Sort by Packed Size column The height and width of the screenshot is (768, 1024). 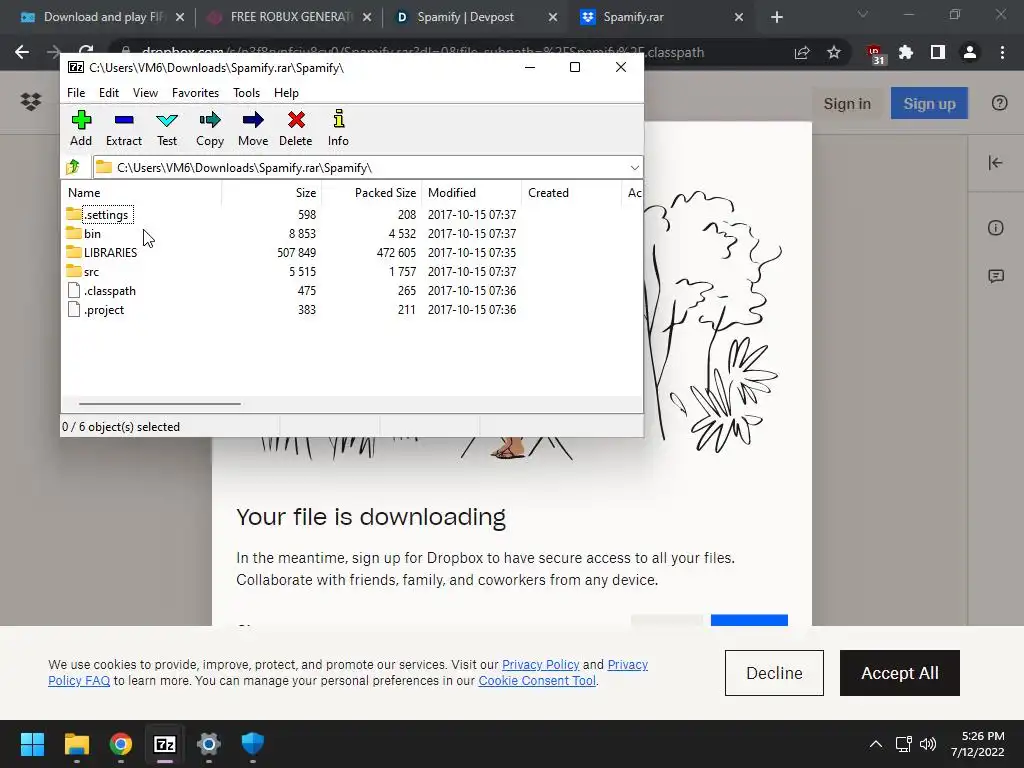[372, 193]
